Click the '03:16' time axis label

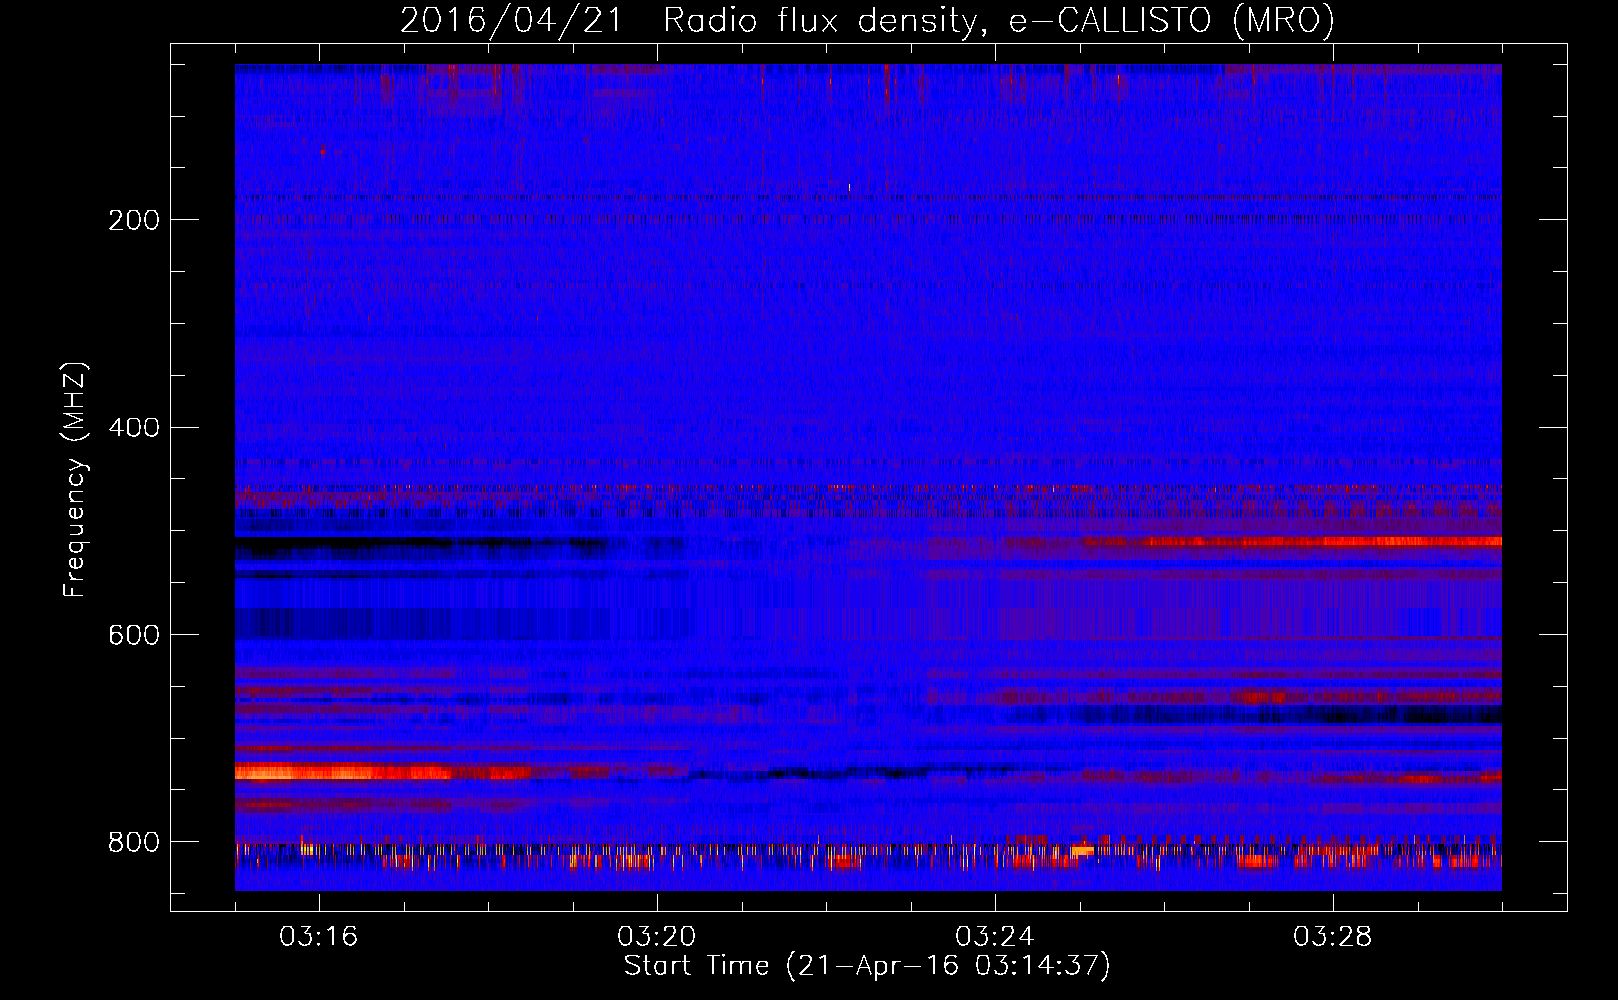coord(318,937)
